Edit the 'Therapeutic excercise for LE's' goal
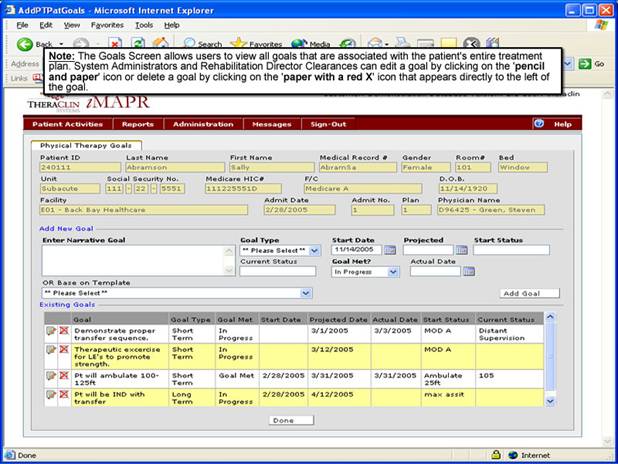 tap(51, 350)
